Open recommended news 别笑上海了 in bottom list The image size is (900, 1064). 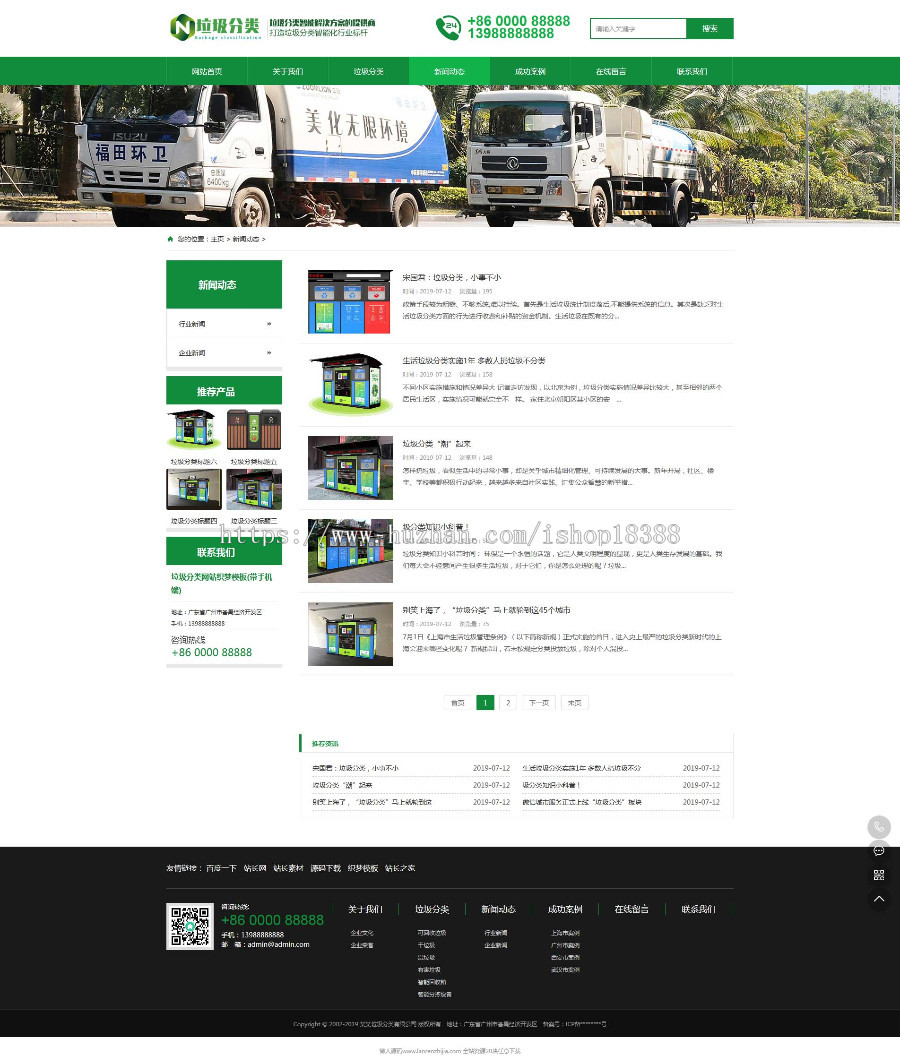(x=372, y=802)
